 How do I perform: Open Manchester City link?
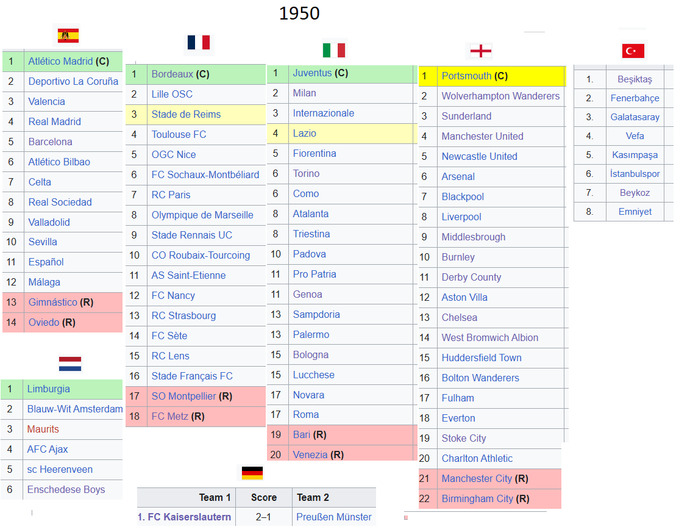pos(477,479)
